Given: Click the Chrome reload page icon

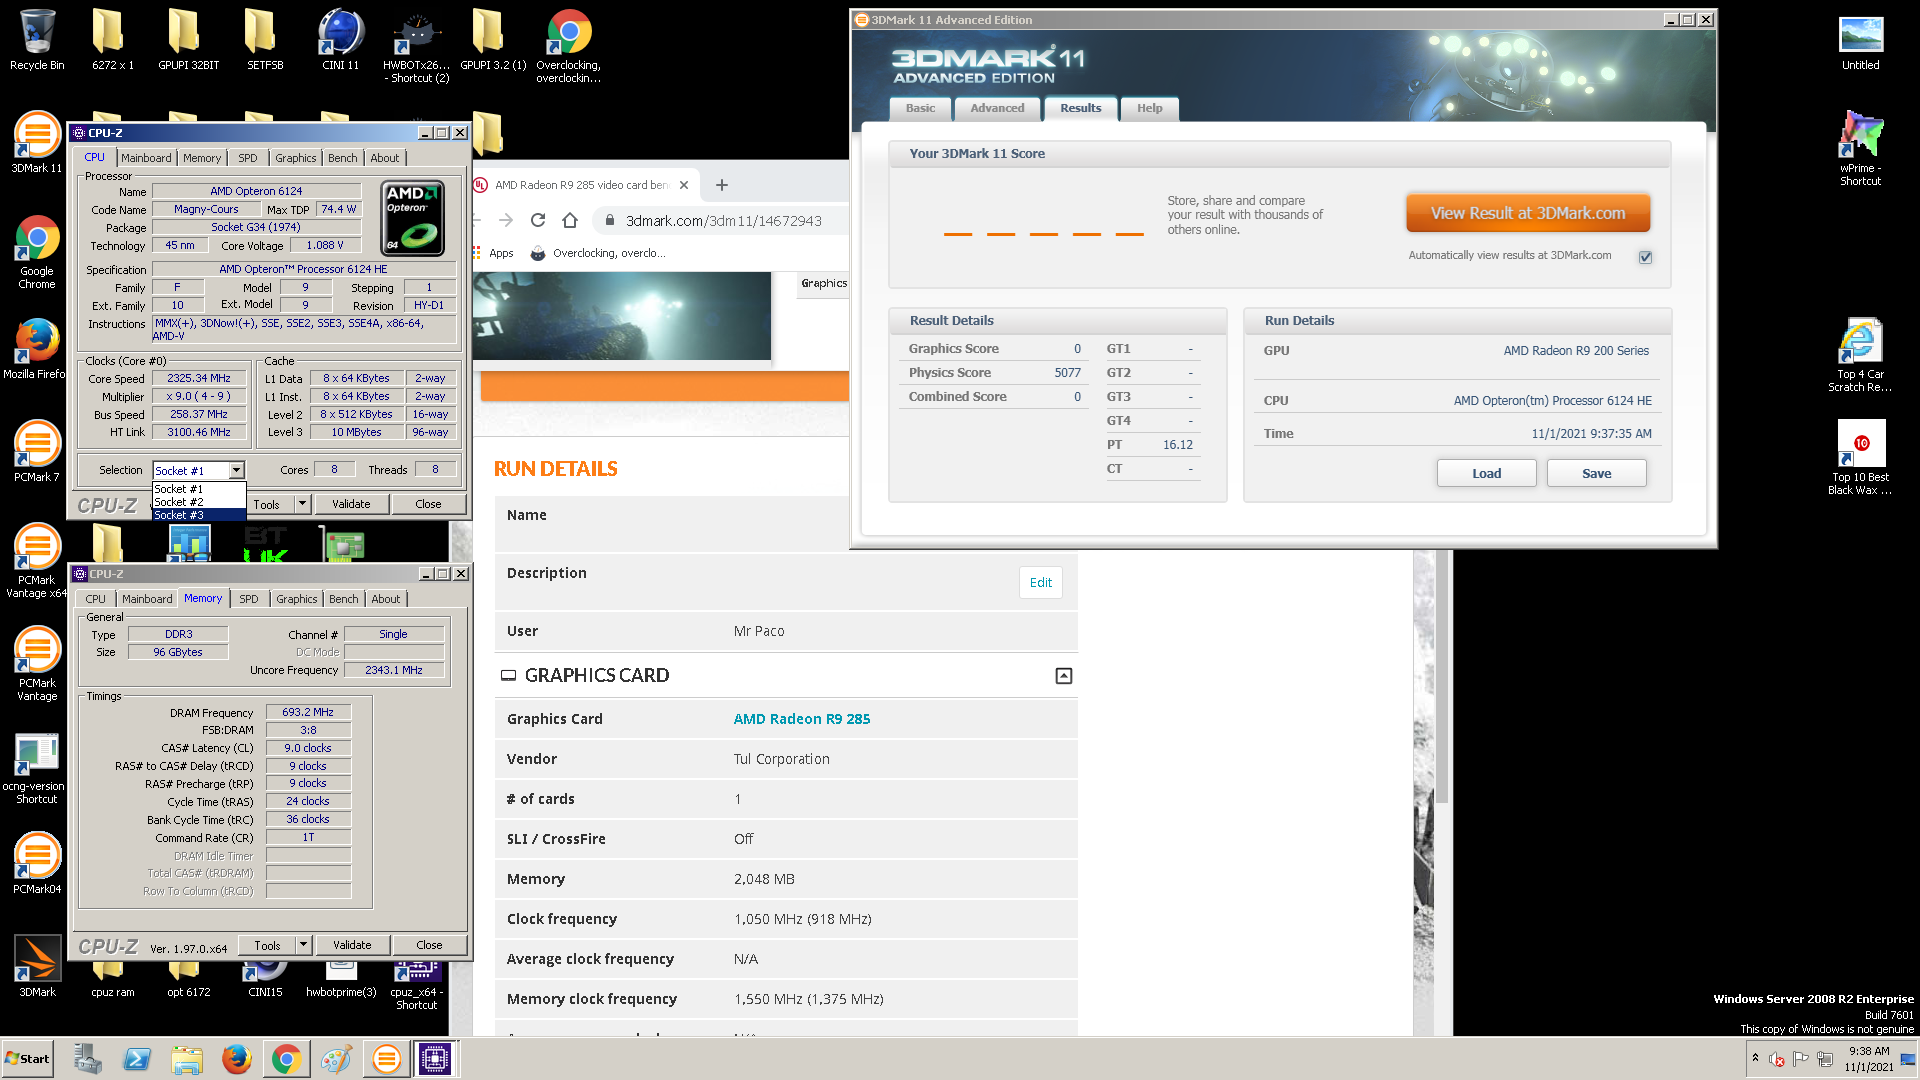Looking at the screenshot, I should 538,220.
